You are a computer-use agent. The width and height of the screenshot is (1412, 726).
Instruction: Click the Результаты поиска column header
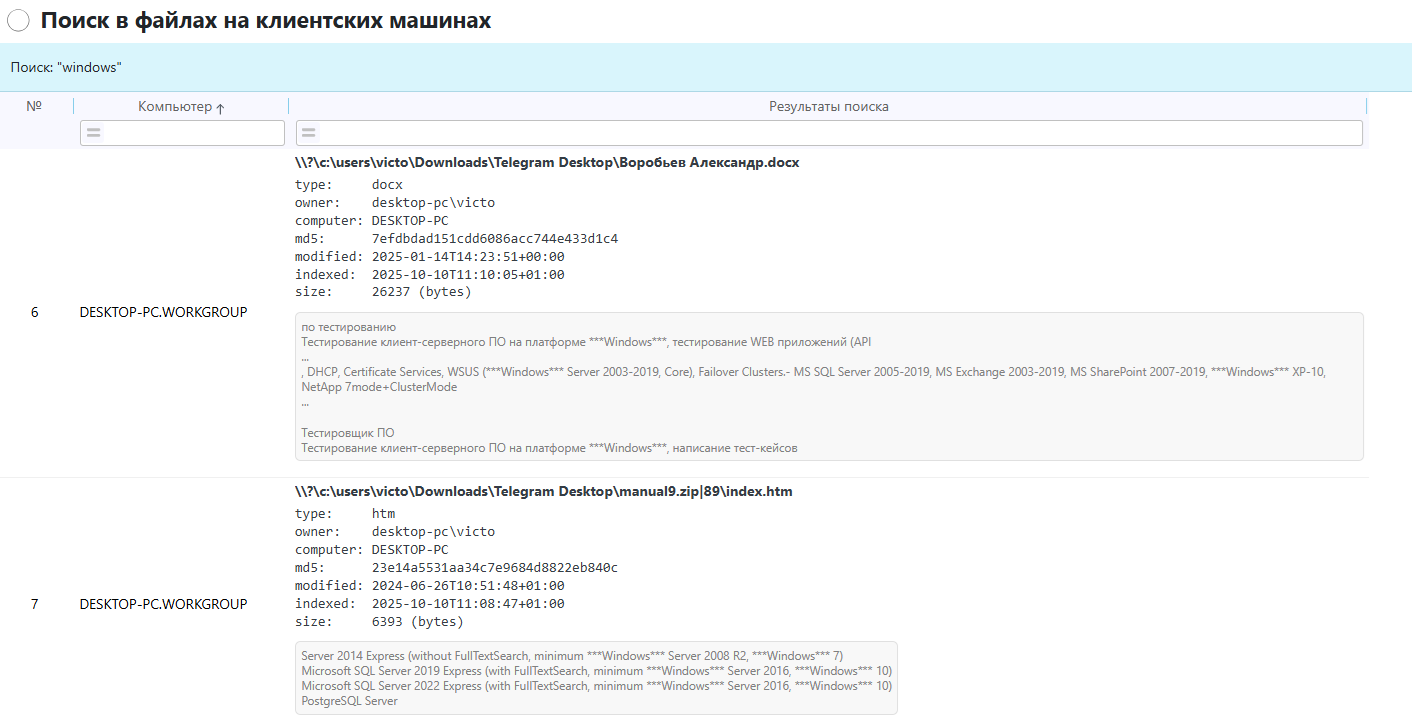(827, 107)
